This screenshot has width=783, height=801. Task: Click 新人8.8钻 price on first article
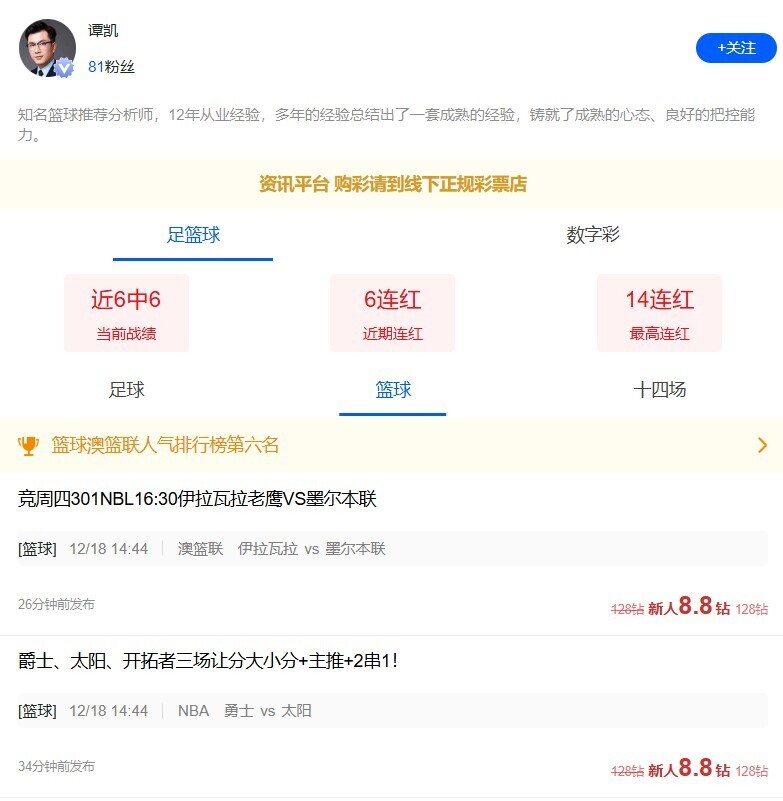click(689, 607)
